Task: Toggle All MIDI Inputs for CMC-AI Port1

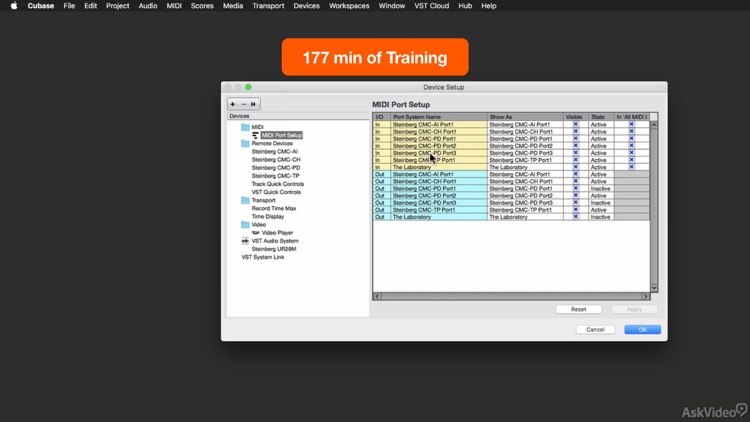Action: 631,124
